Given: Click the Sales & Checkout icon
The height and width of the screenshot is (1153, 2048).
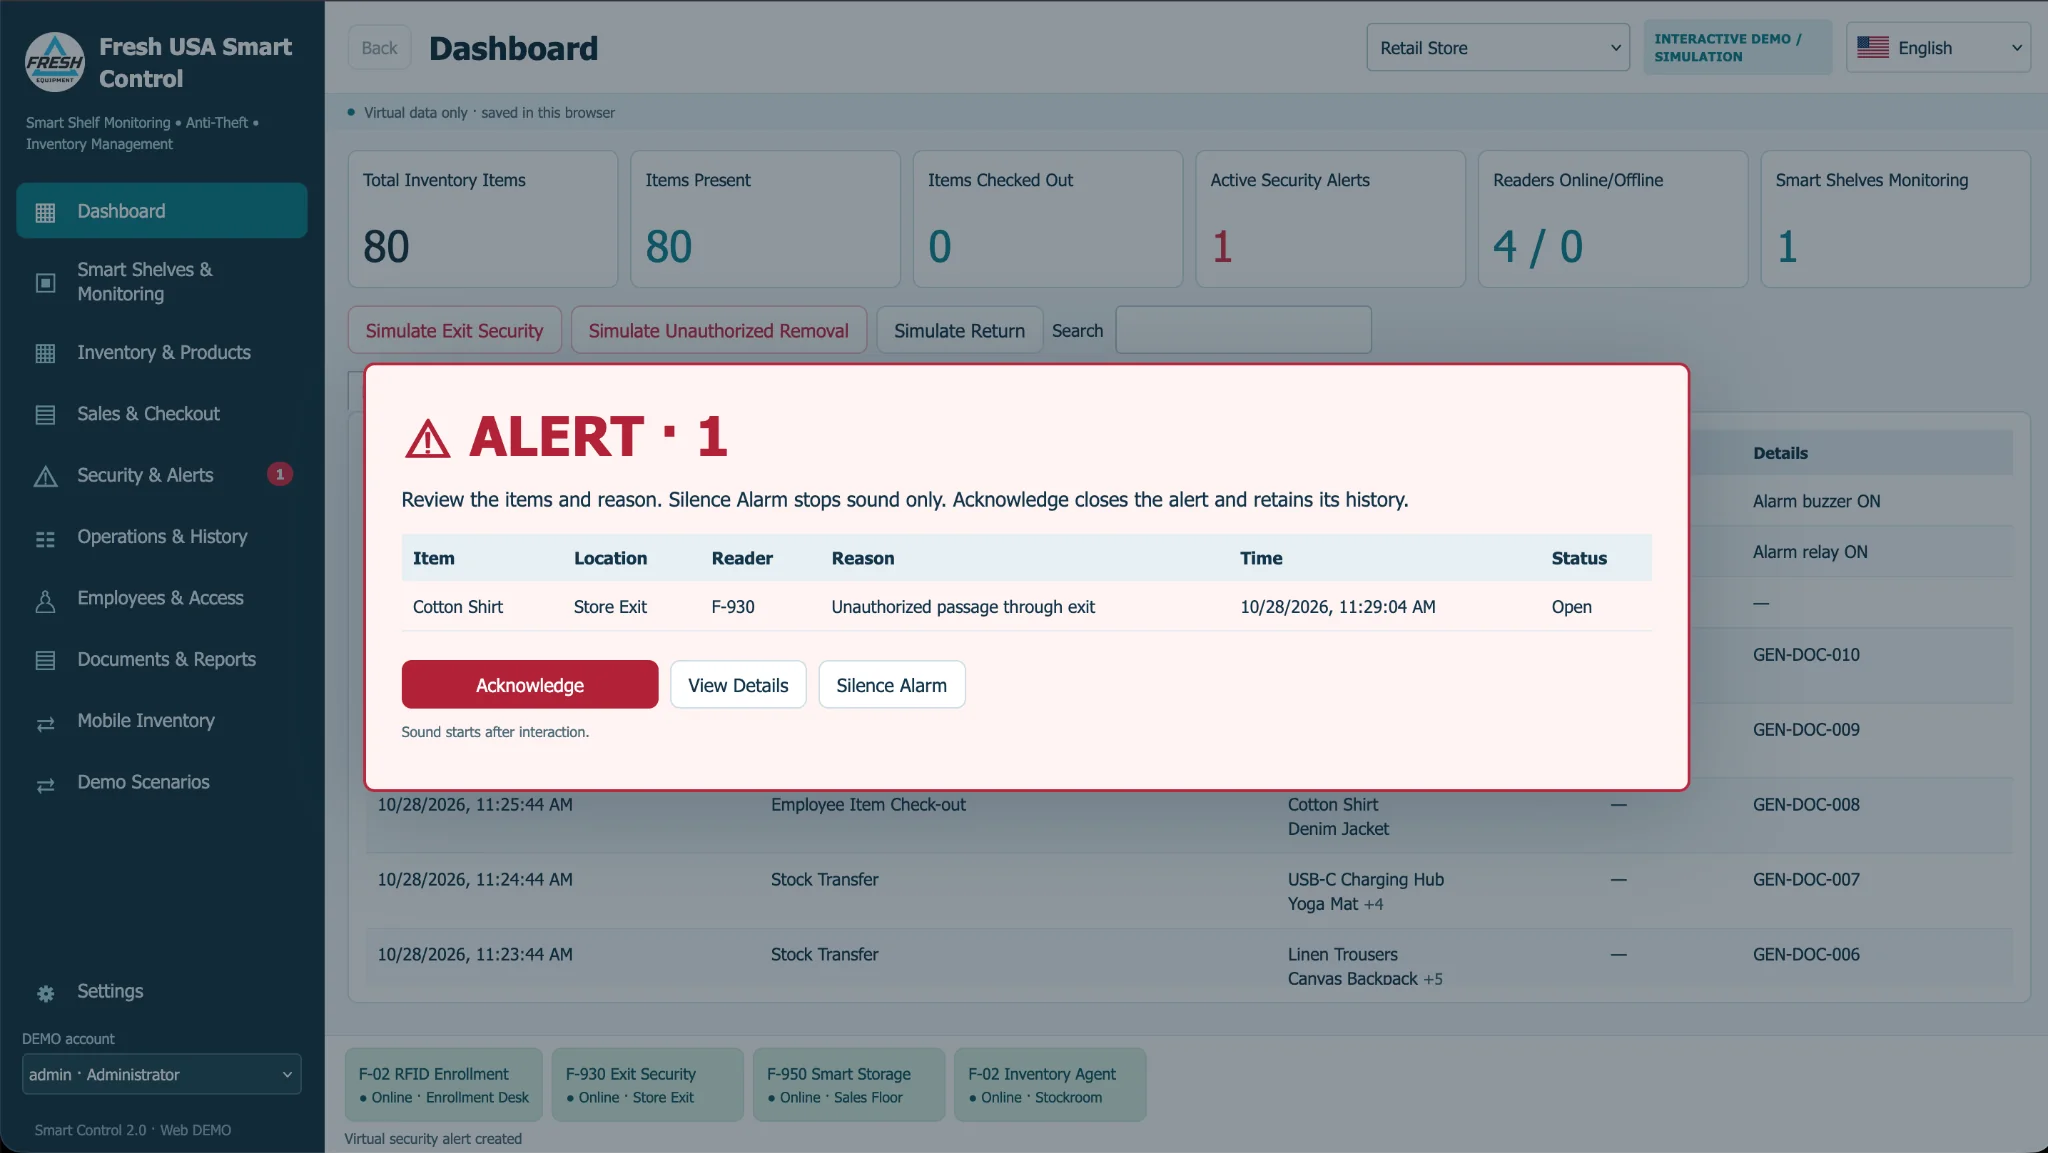Looking at the screenshot, I should 45,415.
